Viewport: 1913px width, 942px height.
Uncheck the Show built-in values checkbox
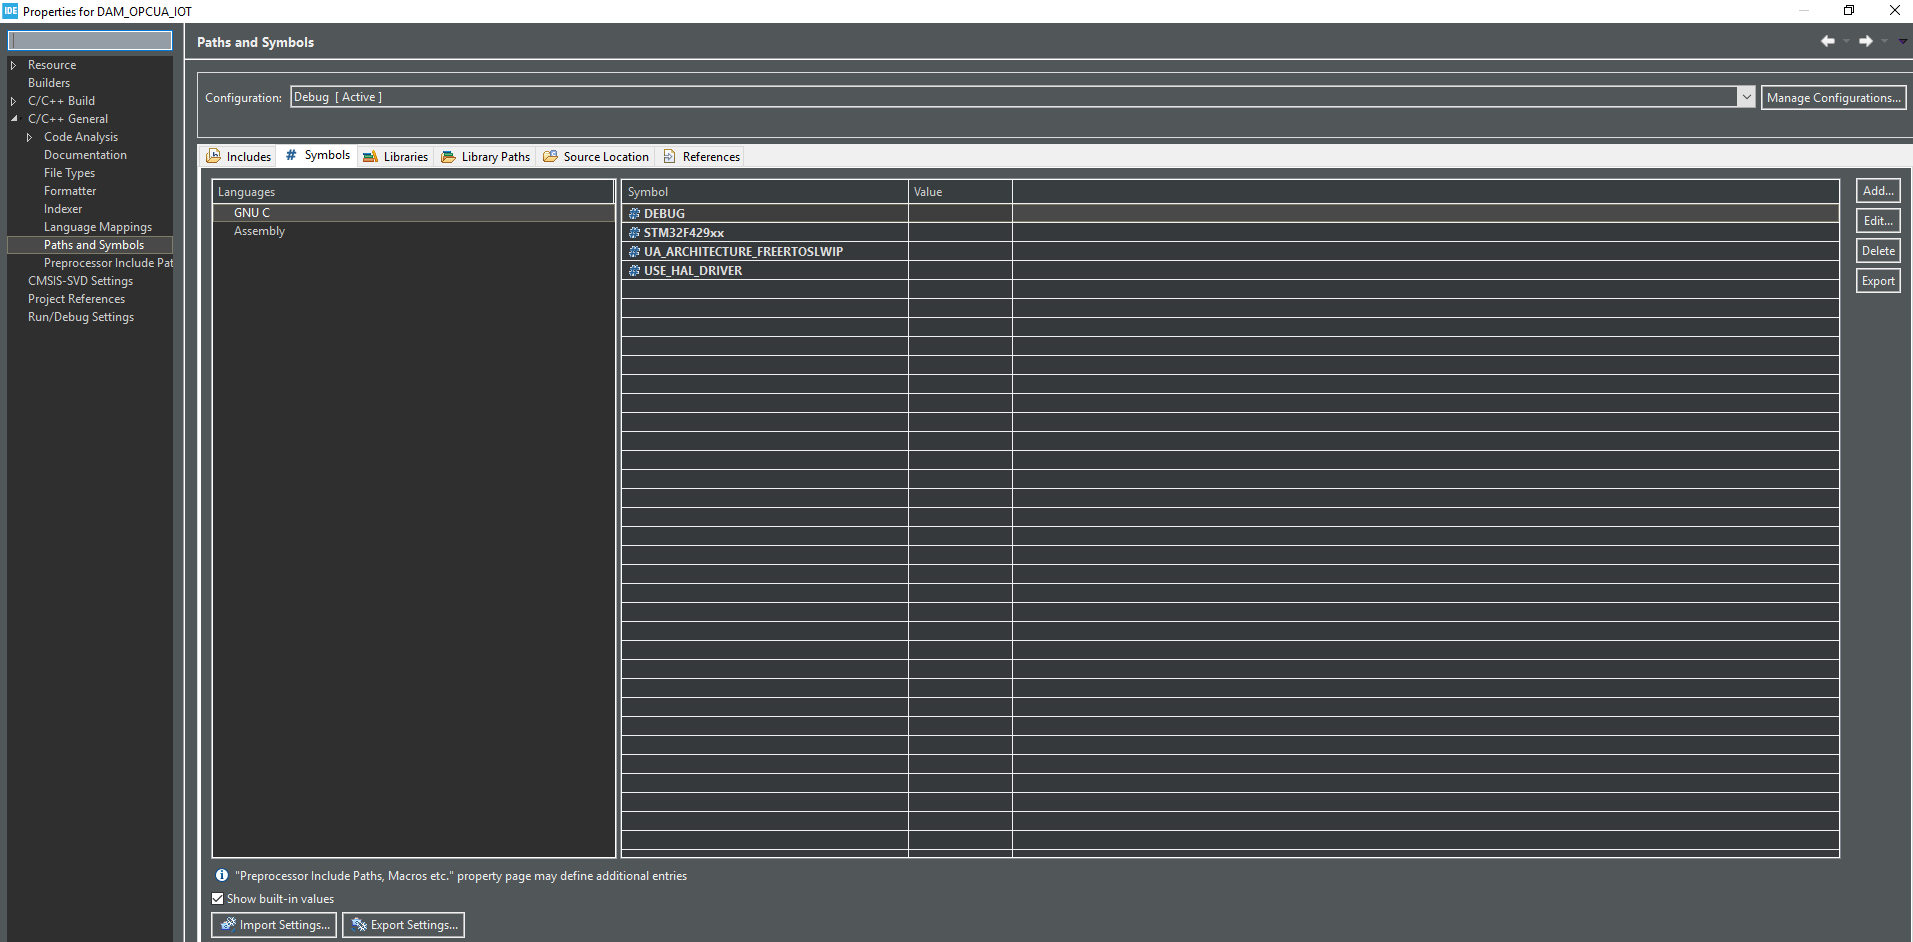click(x=217, y=898)
